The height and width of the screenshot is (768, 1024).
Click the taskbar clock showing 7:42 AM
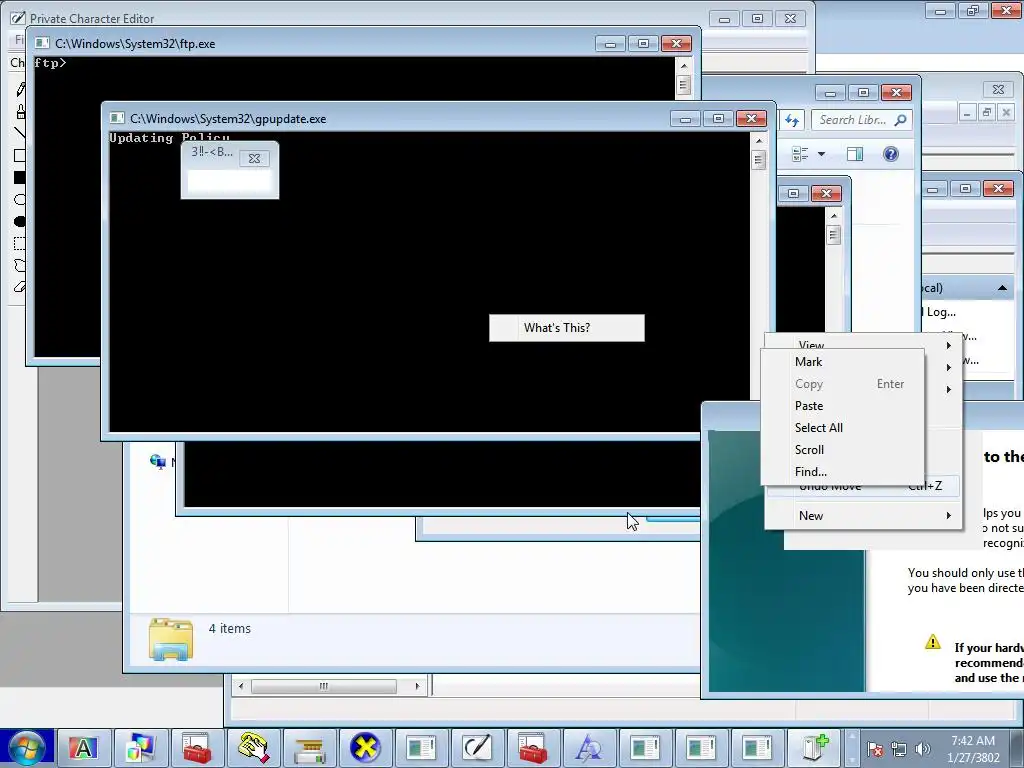coord(973,748)
